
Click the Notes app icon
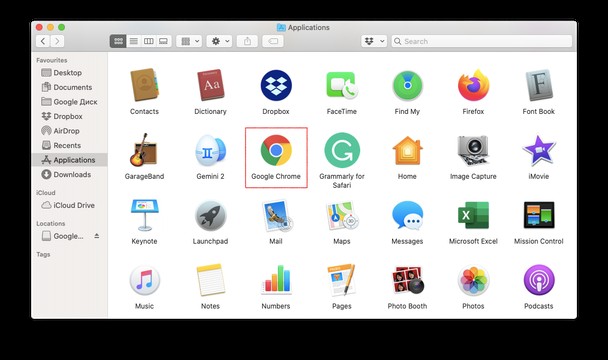(x=210, y=280)
